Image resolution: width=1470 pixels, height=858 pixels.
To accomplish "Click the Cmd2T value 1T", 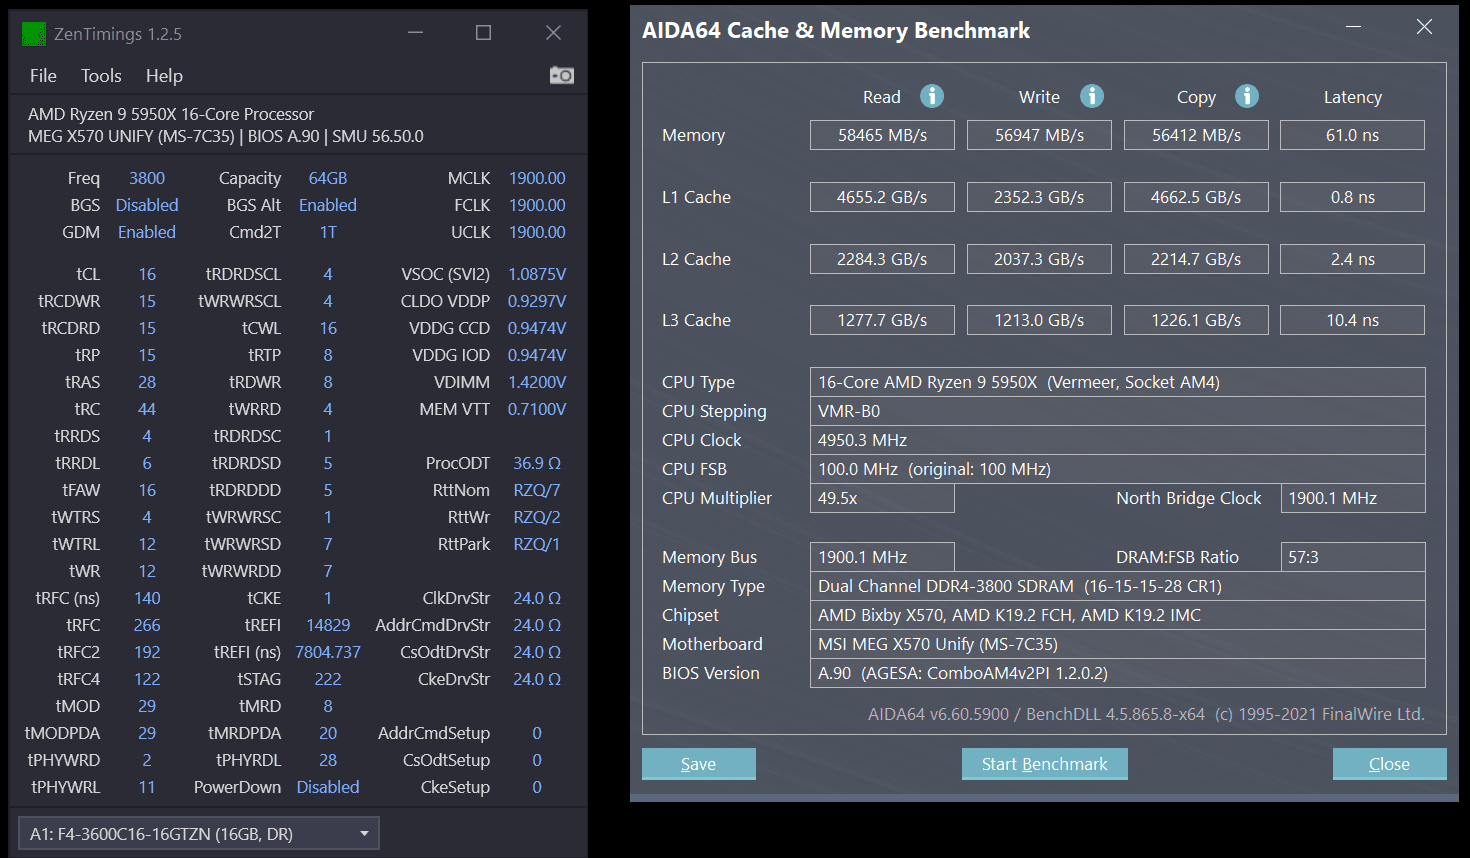I will coord(328,232).
